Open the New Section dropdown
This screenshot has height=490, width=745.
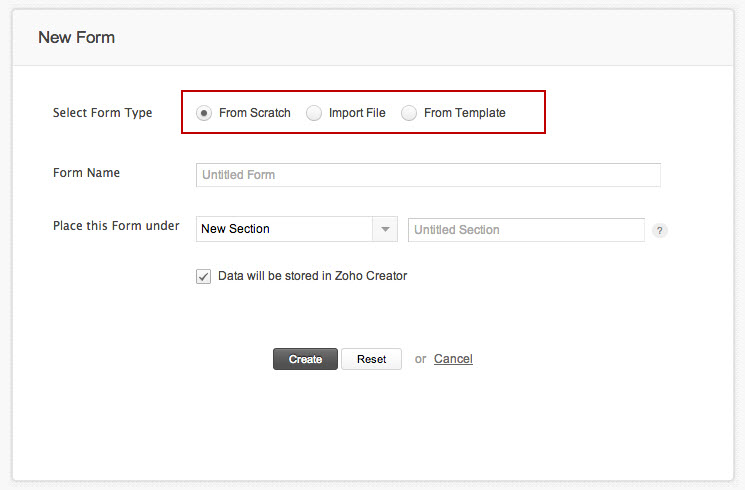coord(285,229)
